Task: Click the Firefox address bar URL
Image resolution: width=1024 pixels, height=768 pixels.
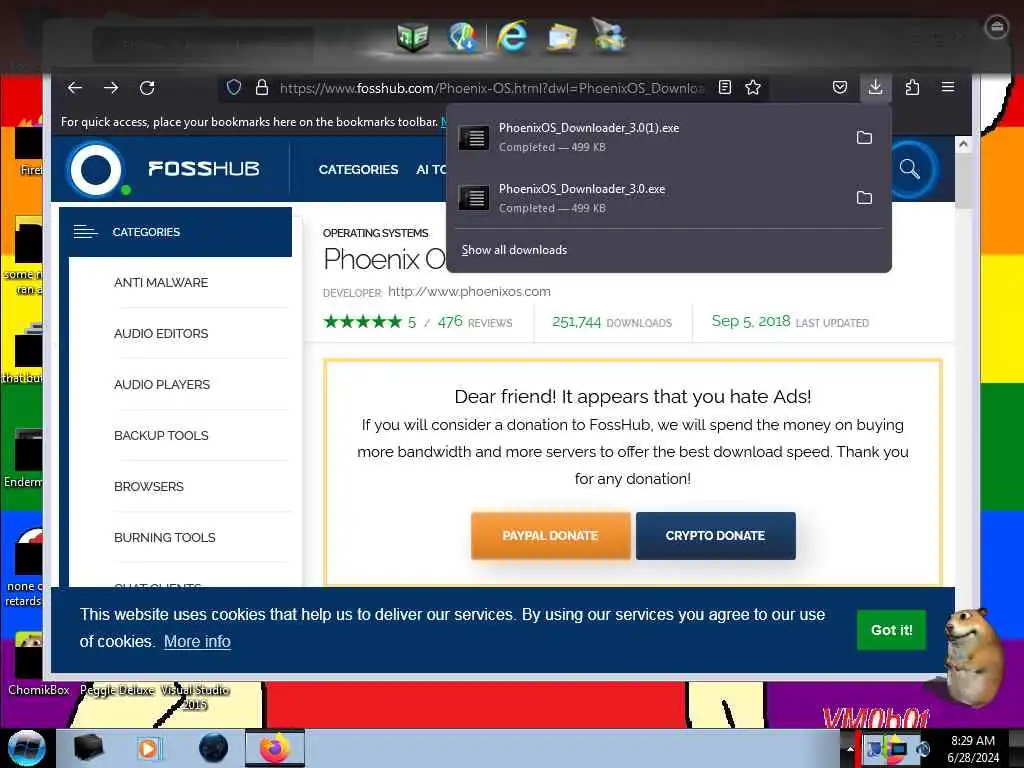Action: tap(492, 88)
